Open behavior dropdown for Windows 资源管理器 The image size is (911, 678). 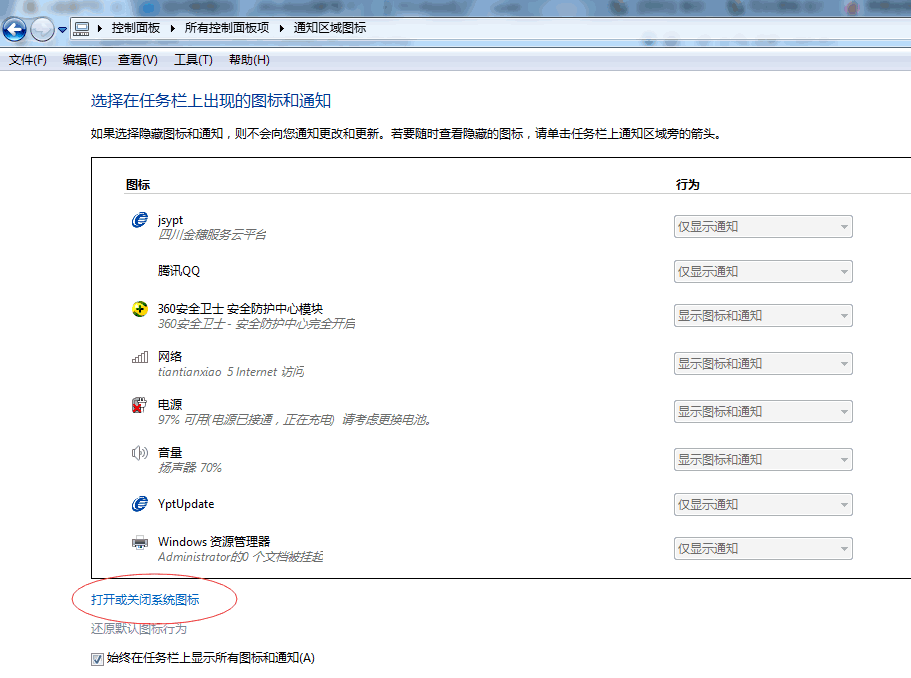(x=763, y=548)
